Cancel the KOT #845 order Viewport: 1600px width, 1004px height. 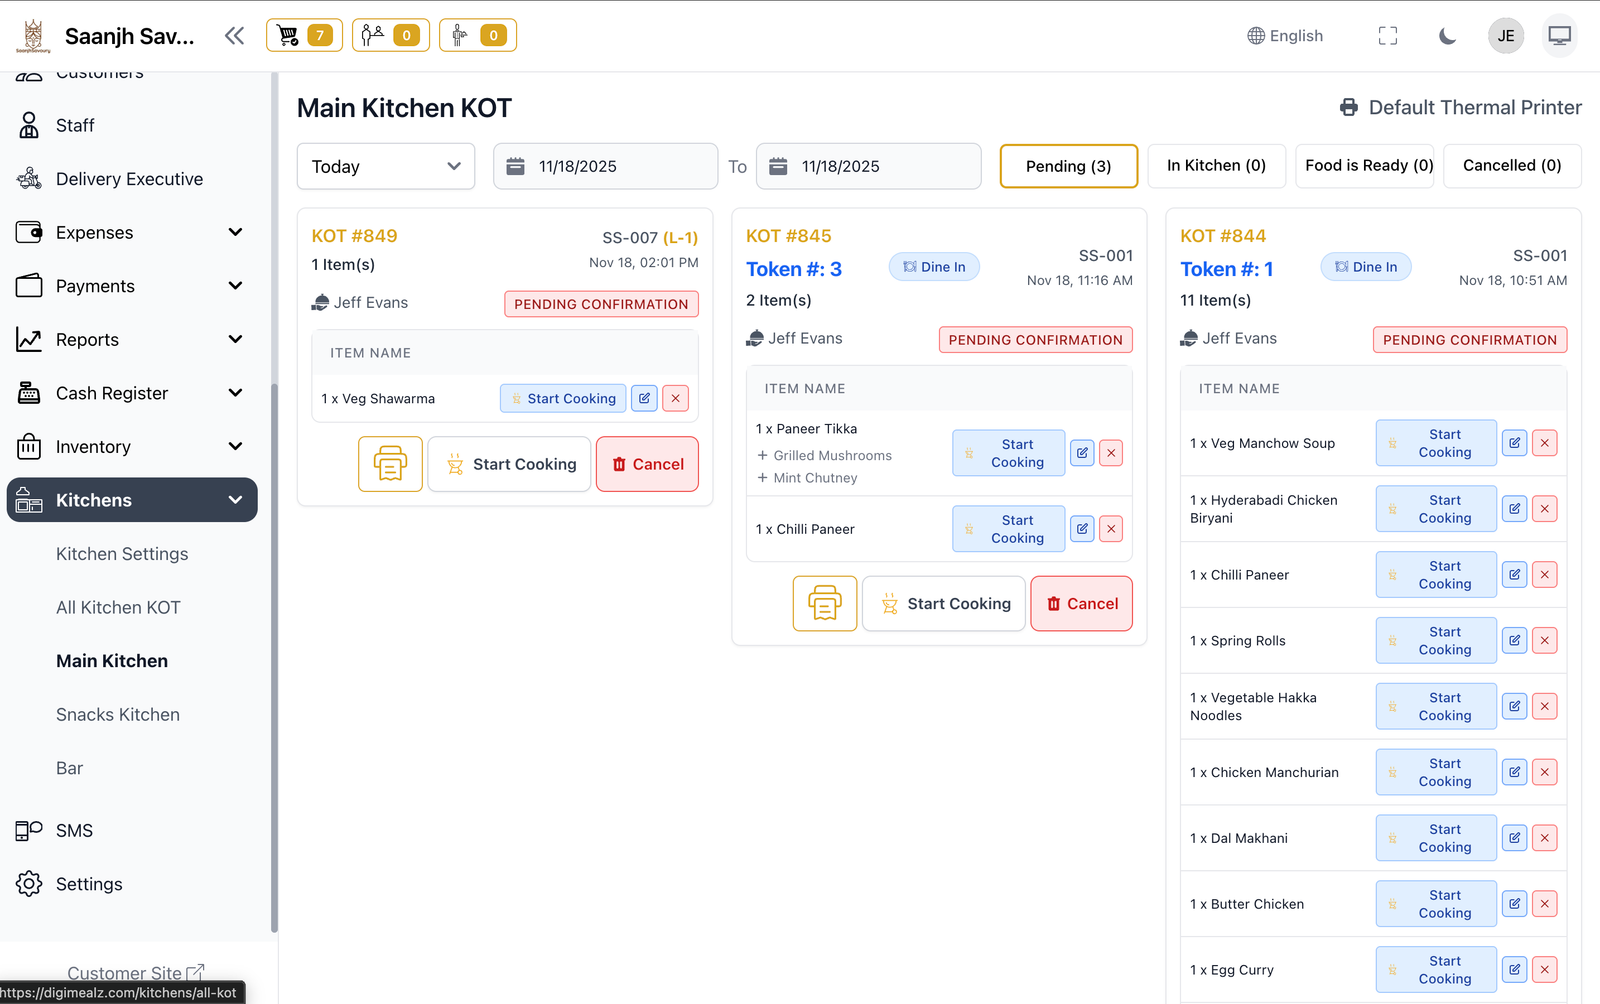pyautogui.click(x=1081, y=604)
